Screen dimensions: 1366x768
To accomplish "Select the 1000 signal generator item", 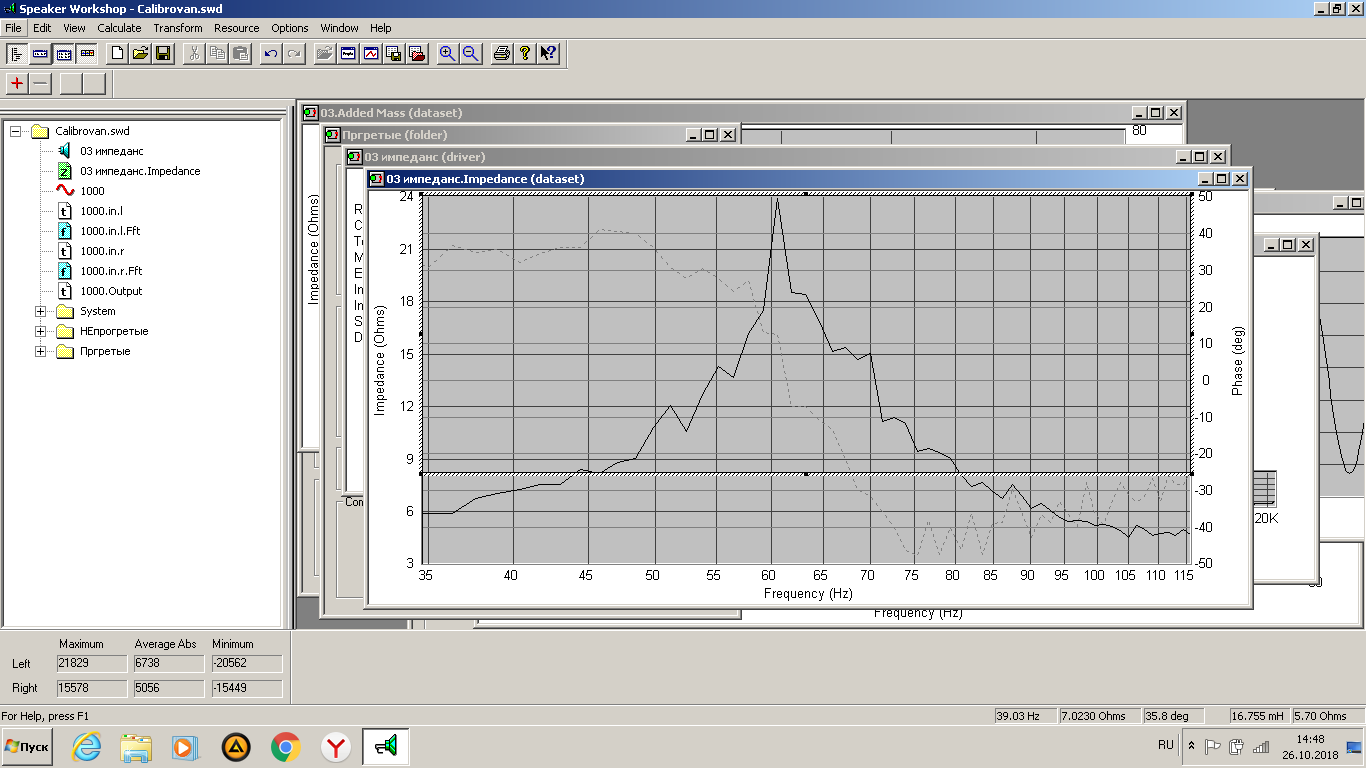I will 92,191.
